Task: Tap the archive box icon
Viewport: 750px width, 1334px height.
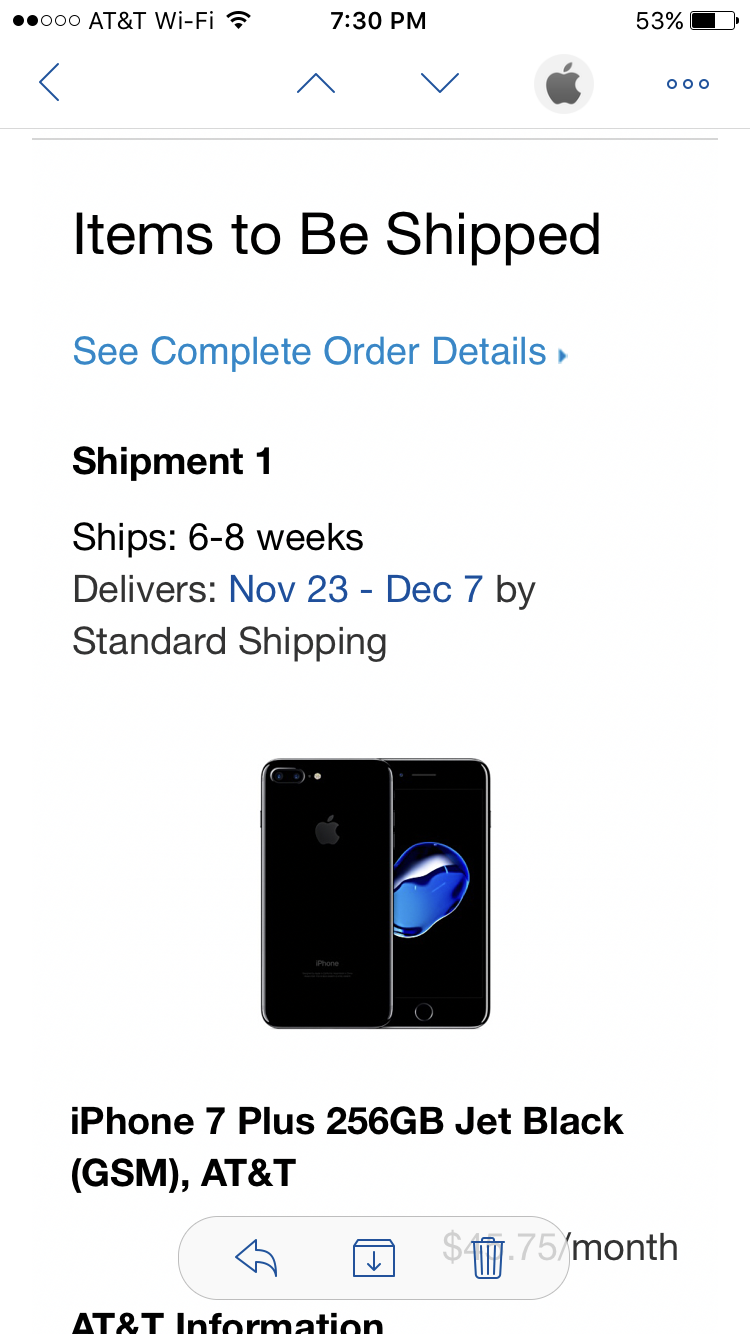Action: coord(374,1258)
